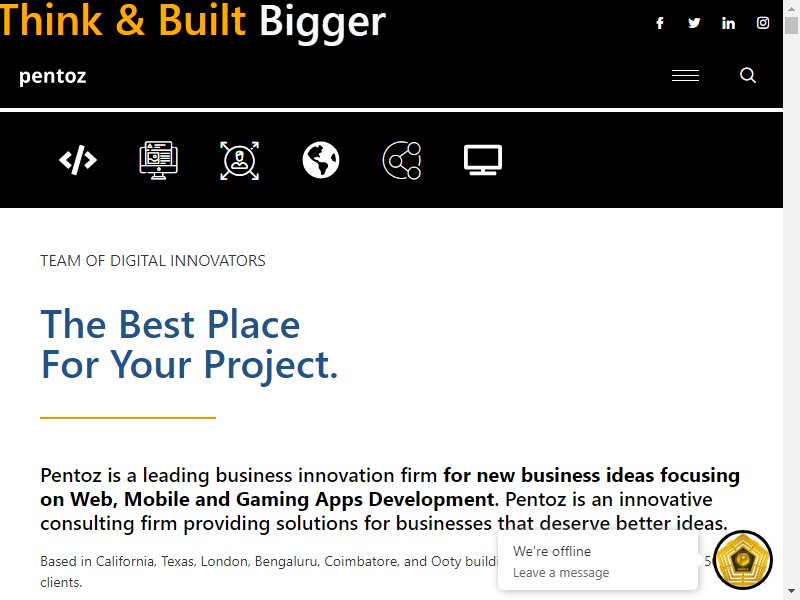Viewport: 800px width, 600px height.
Task: Open the Twitter social icon
Action: tap(694, 23)
